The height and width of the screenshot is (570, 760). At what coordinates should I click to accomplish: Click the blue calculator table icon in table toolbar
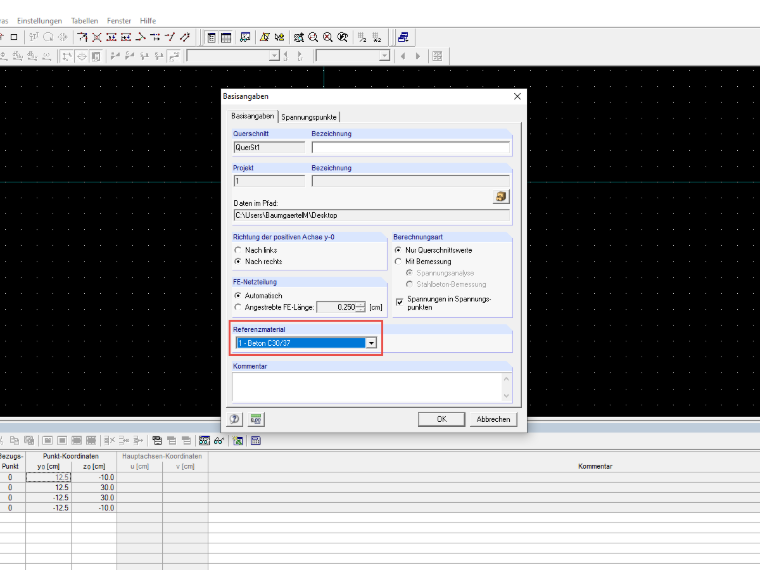(x=256, y=441)
